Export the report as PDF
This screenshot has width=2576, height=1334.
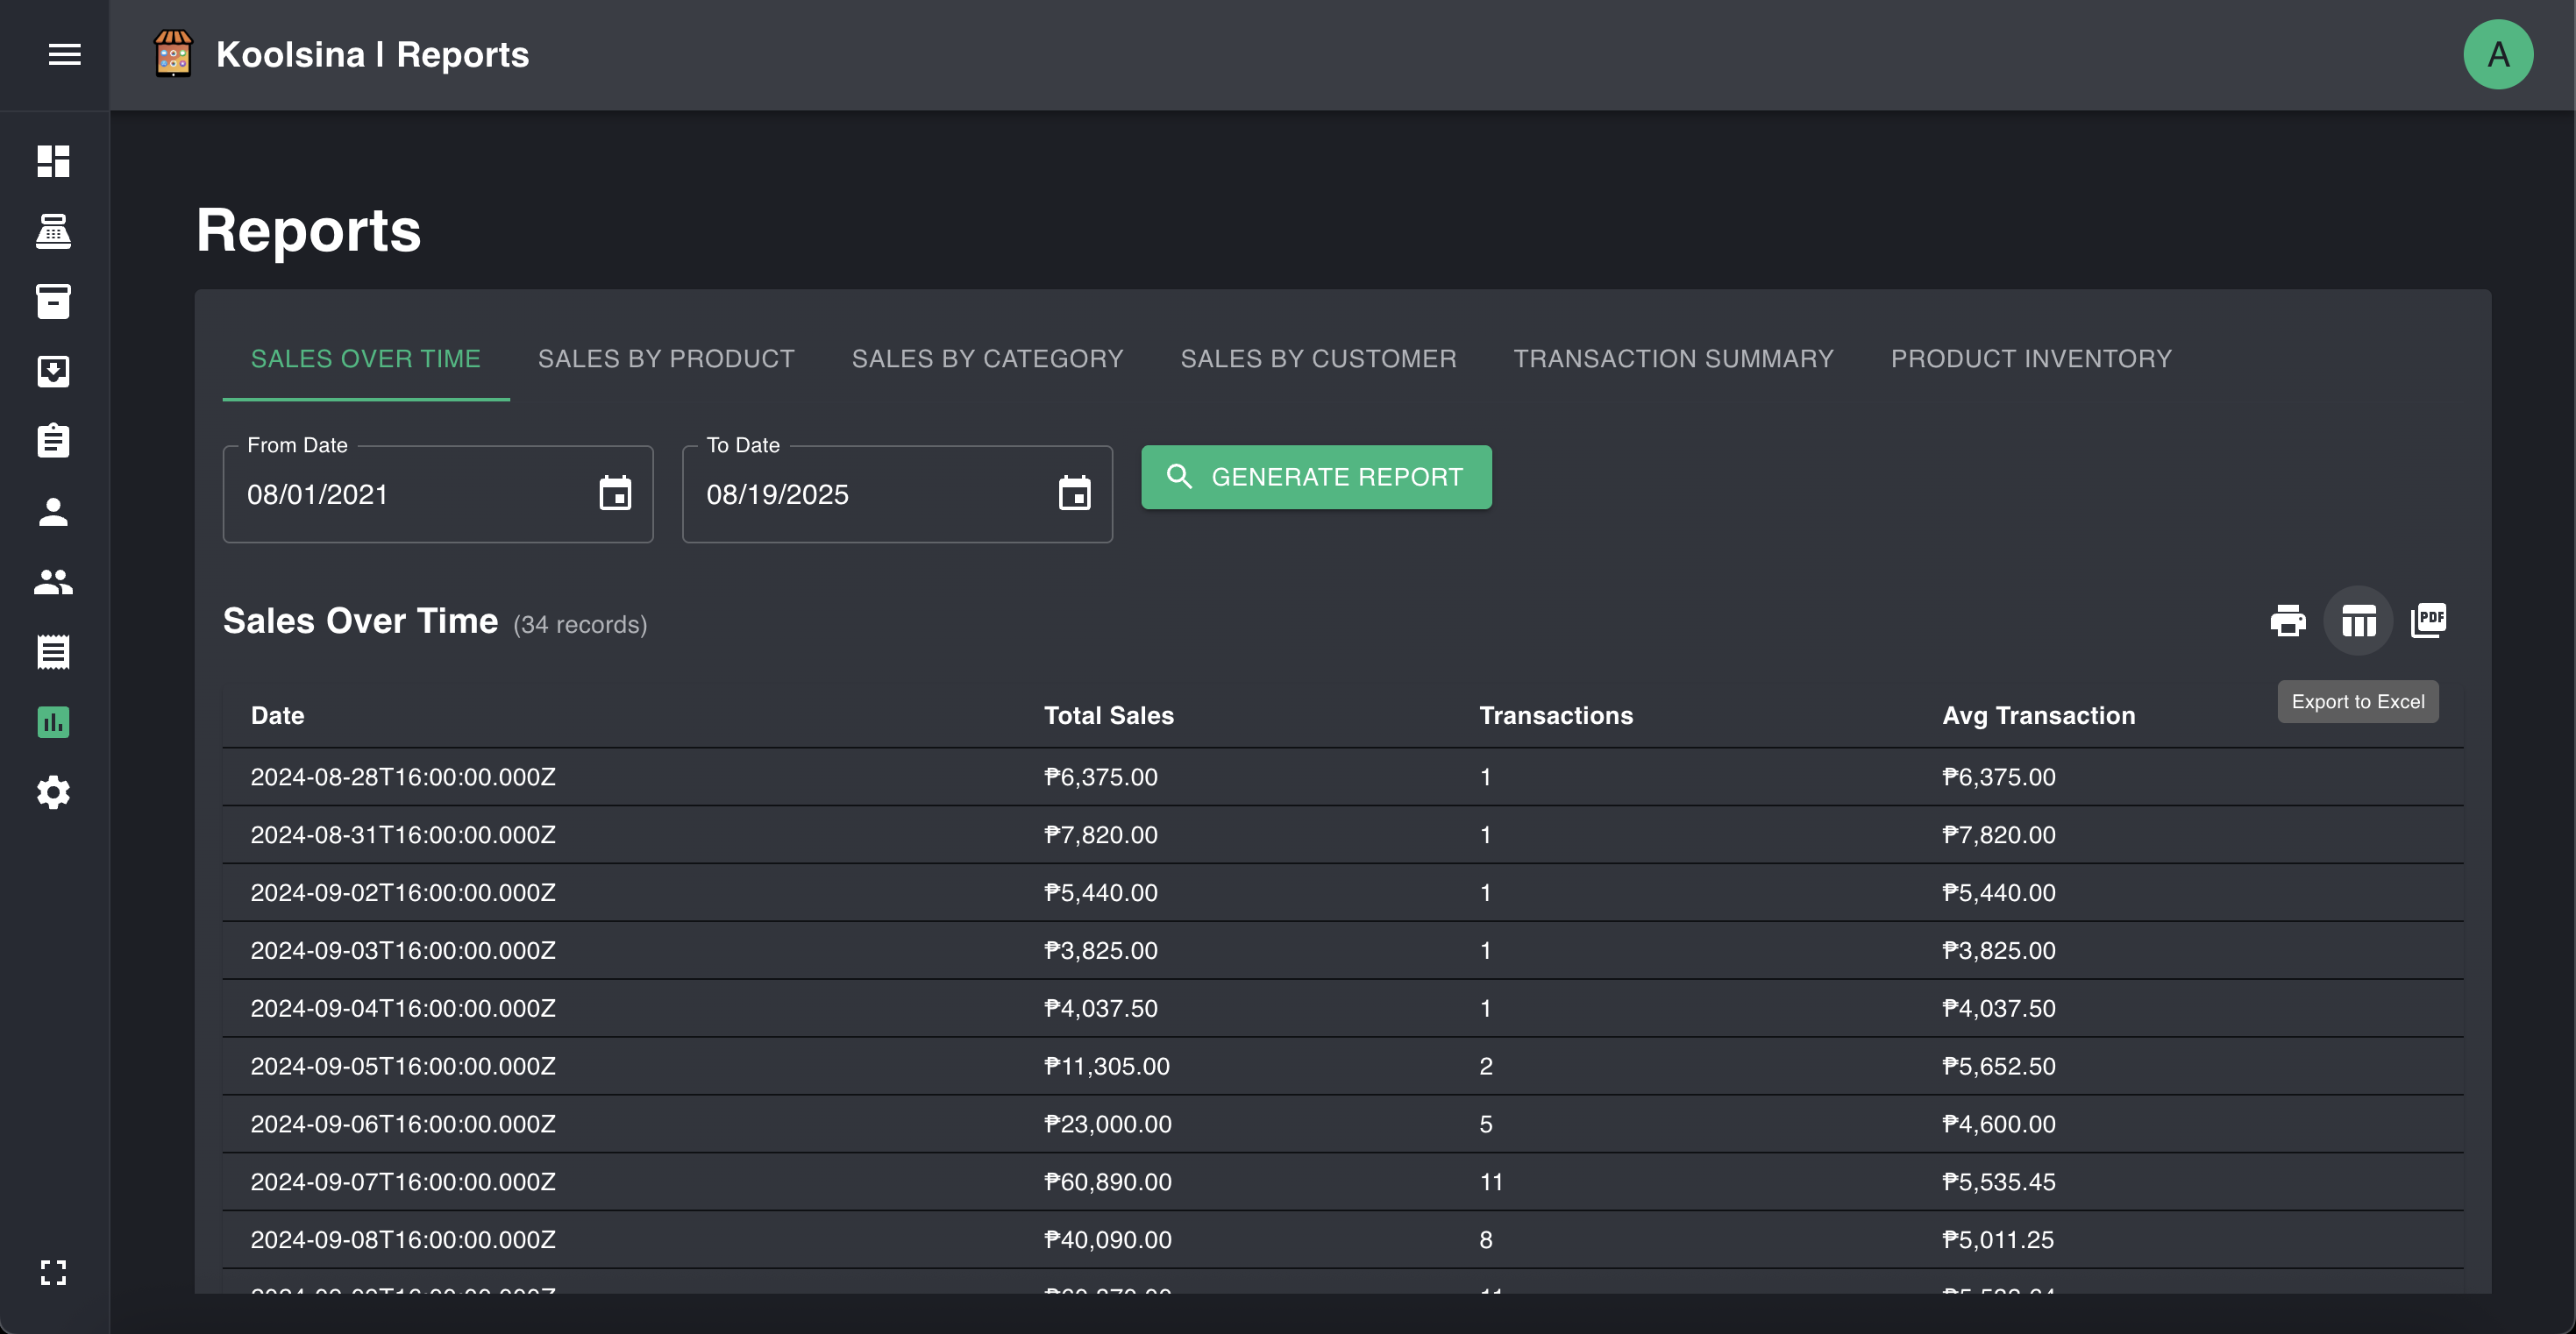click(2428, 620)
